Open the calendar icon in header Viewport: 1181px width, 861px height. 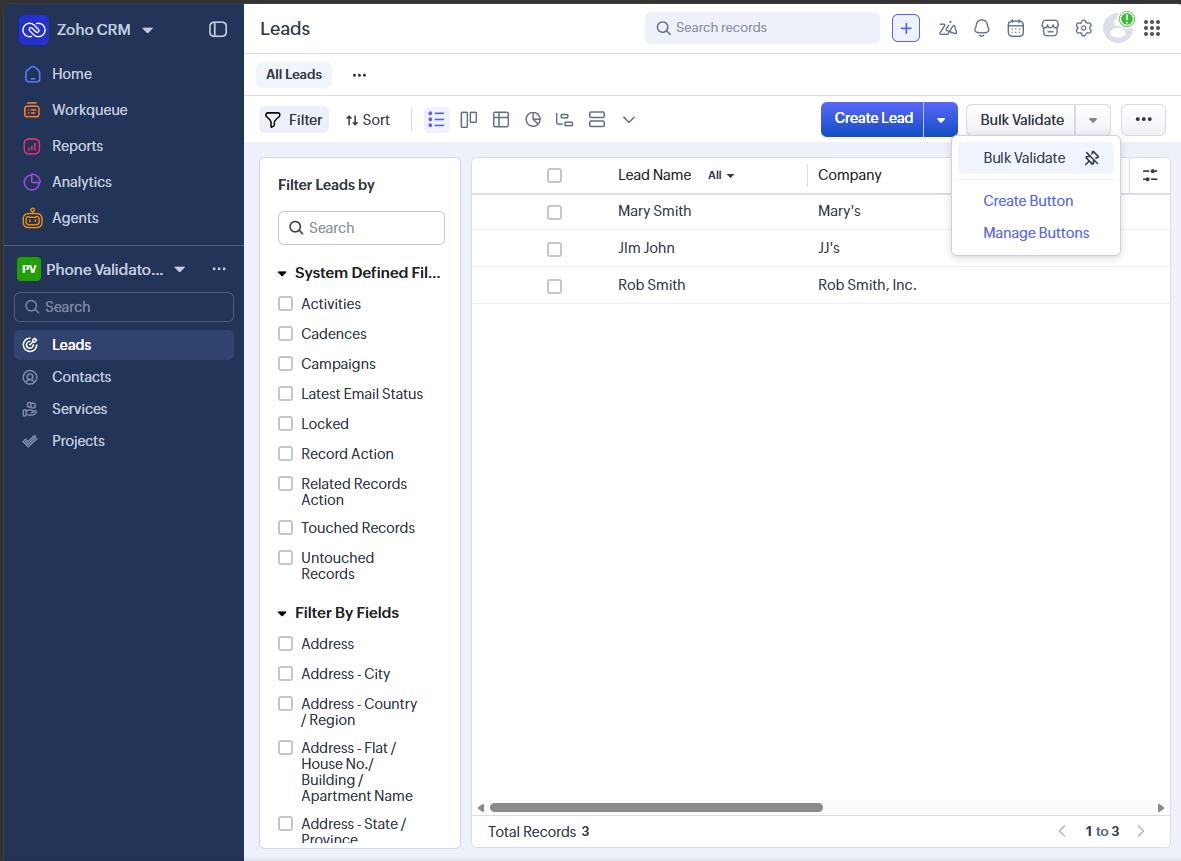pos(1015,29)
